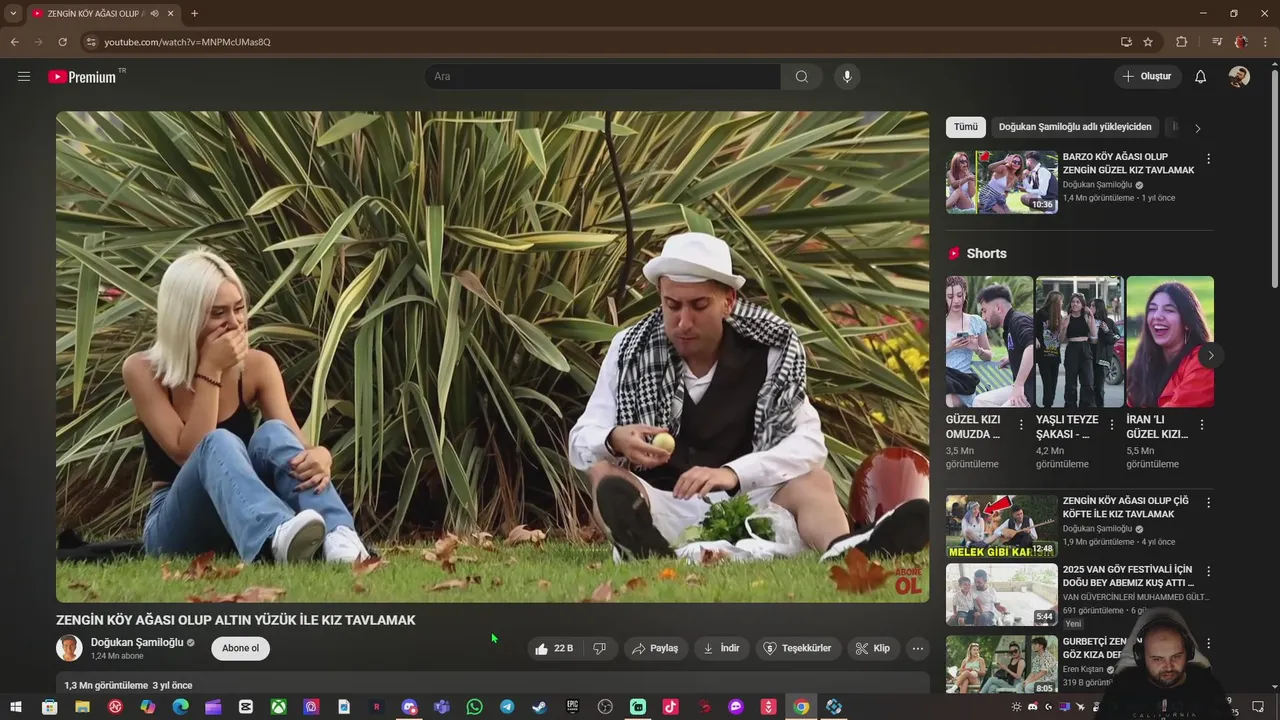Click the search magnifier button
1280x720 pixels.
click(802, 76)
